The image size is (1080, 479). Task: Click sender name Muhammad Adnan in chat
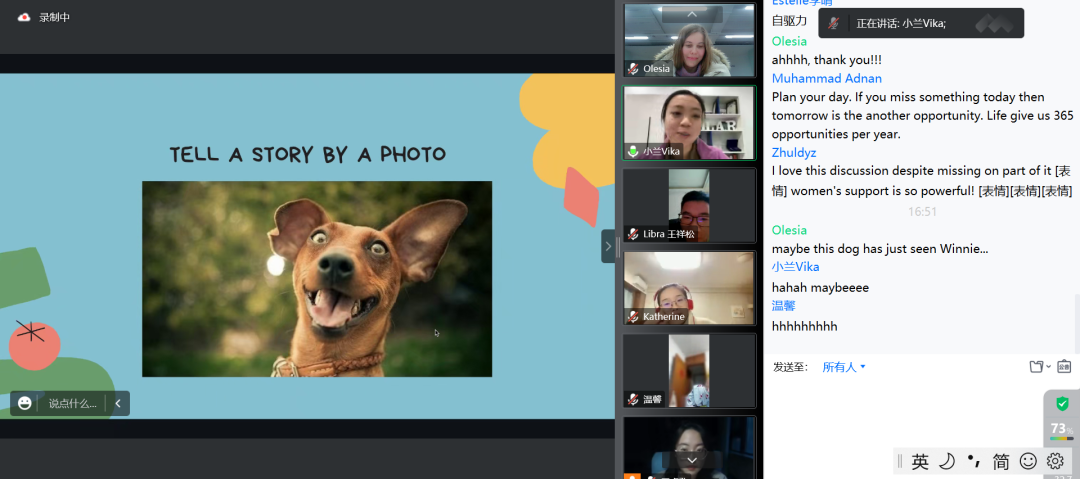coord(827,79)
